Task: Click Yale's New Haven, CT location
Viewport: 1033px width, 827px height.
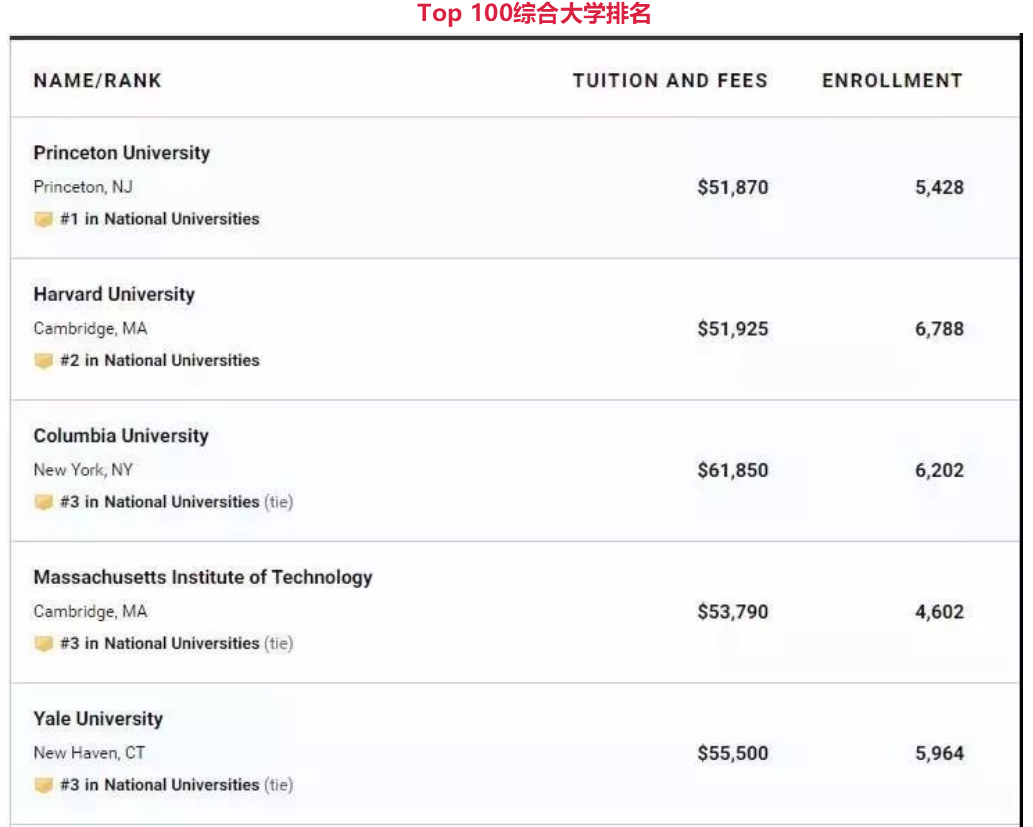Action: click(x=89, y=753)
